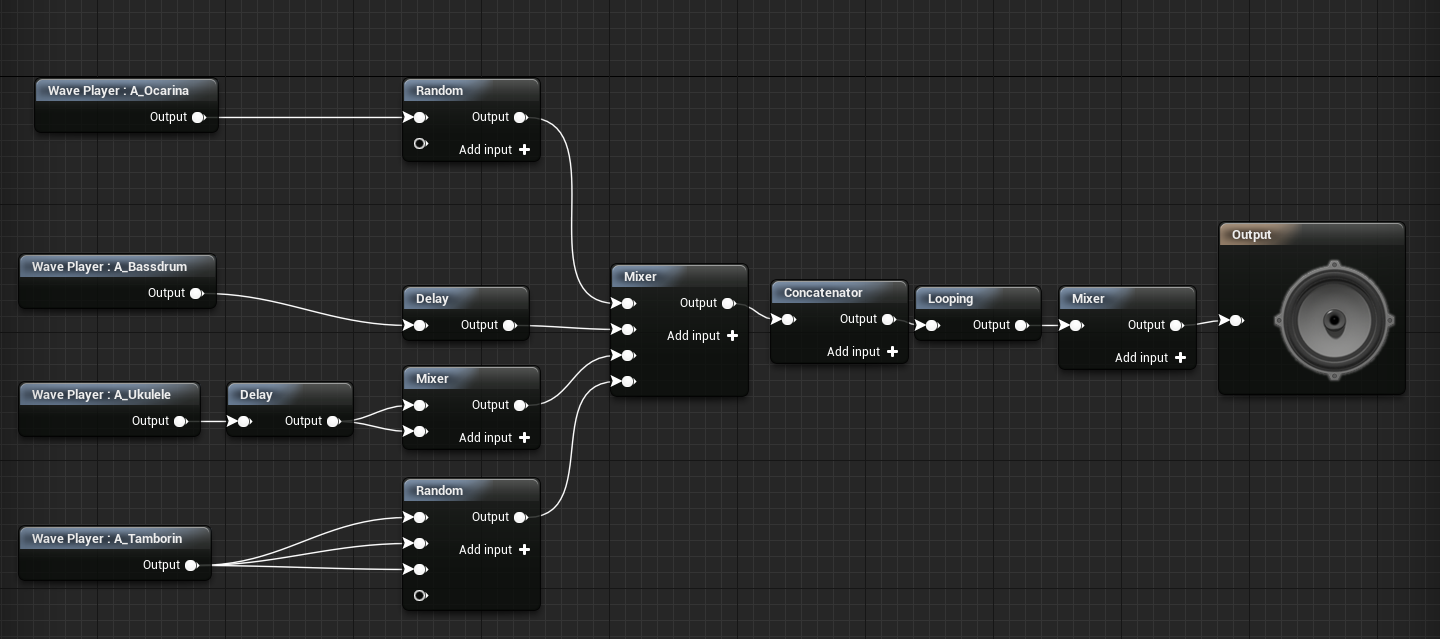The image size is (1440, 639).
Task: Select the unconnected input pin on the Ocarina Random node
Action: point(420,144)
